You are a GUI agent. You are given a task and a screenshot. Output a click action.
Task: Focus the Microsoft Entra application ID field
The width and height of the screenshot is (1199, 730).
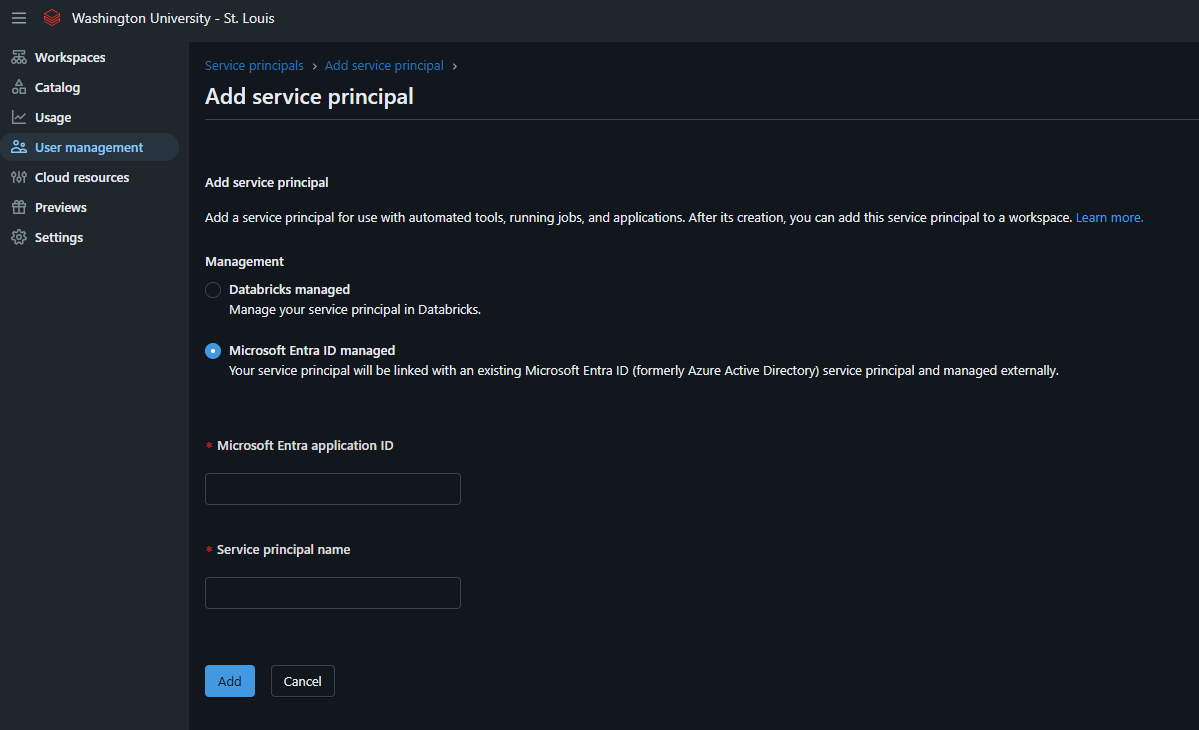pyautogui.click(x=333, y=489)
